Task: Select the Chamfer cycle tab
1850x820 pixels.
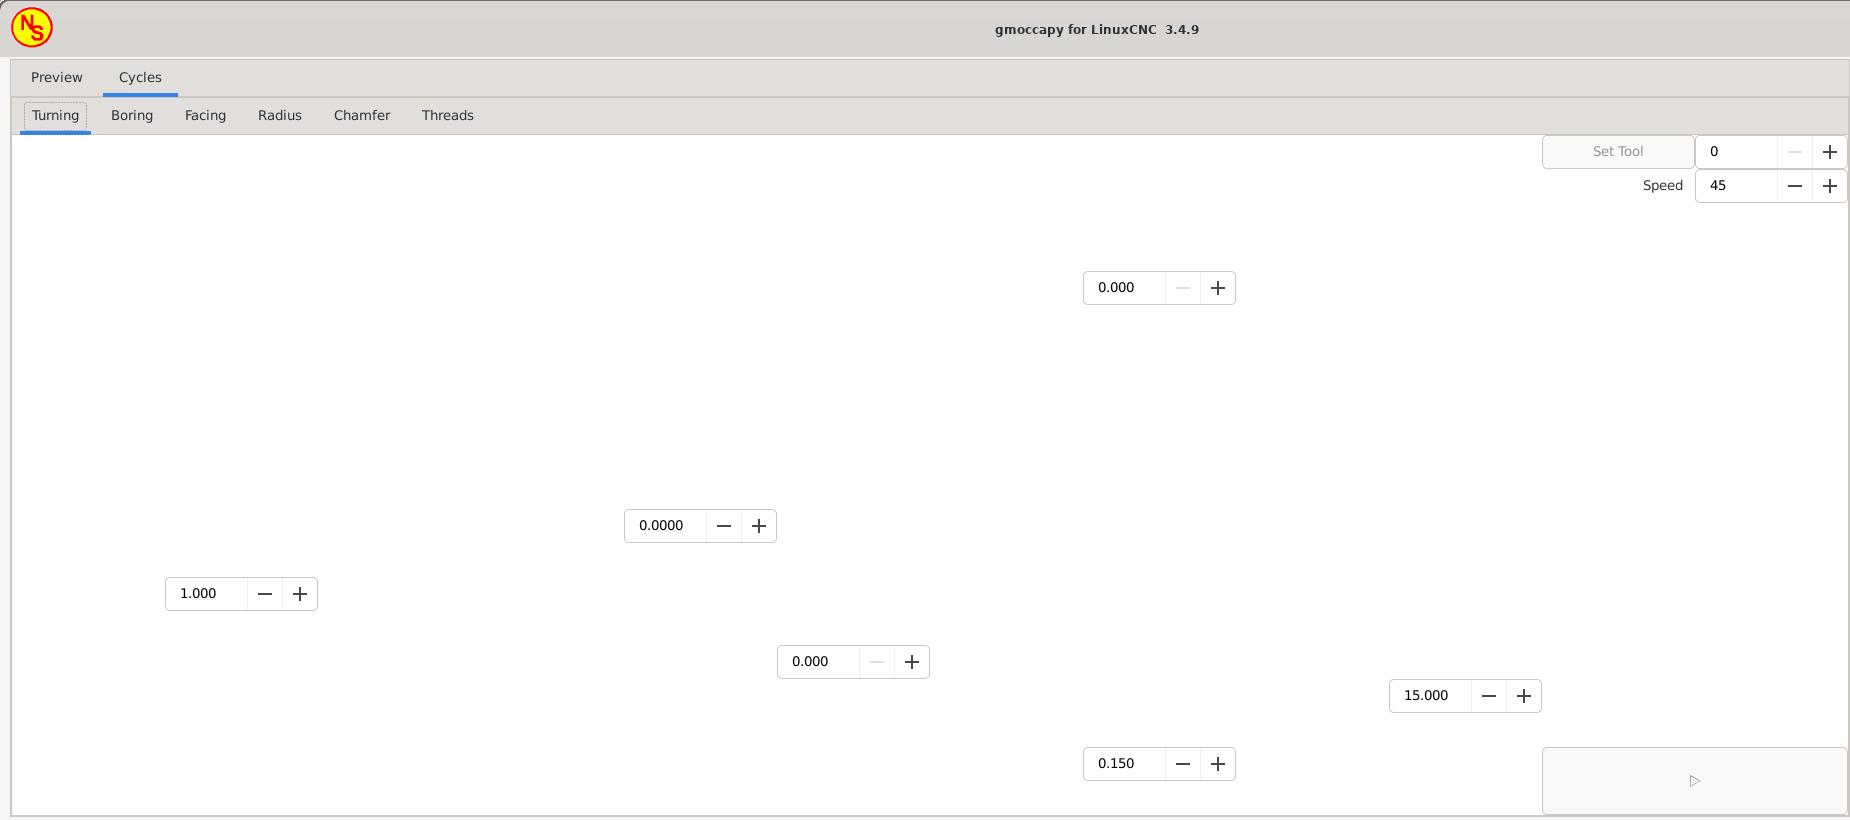Action: tap(362, 115)
